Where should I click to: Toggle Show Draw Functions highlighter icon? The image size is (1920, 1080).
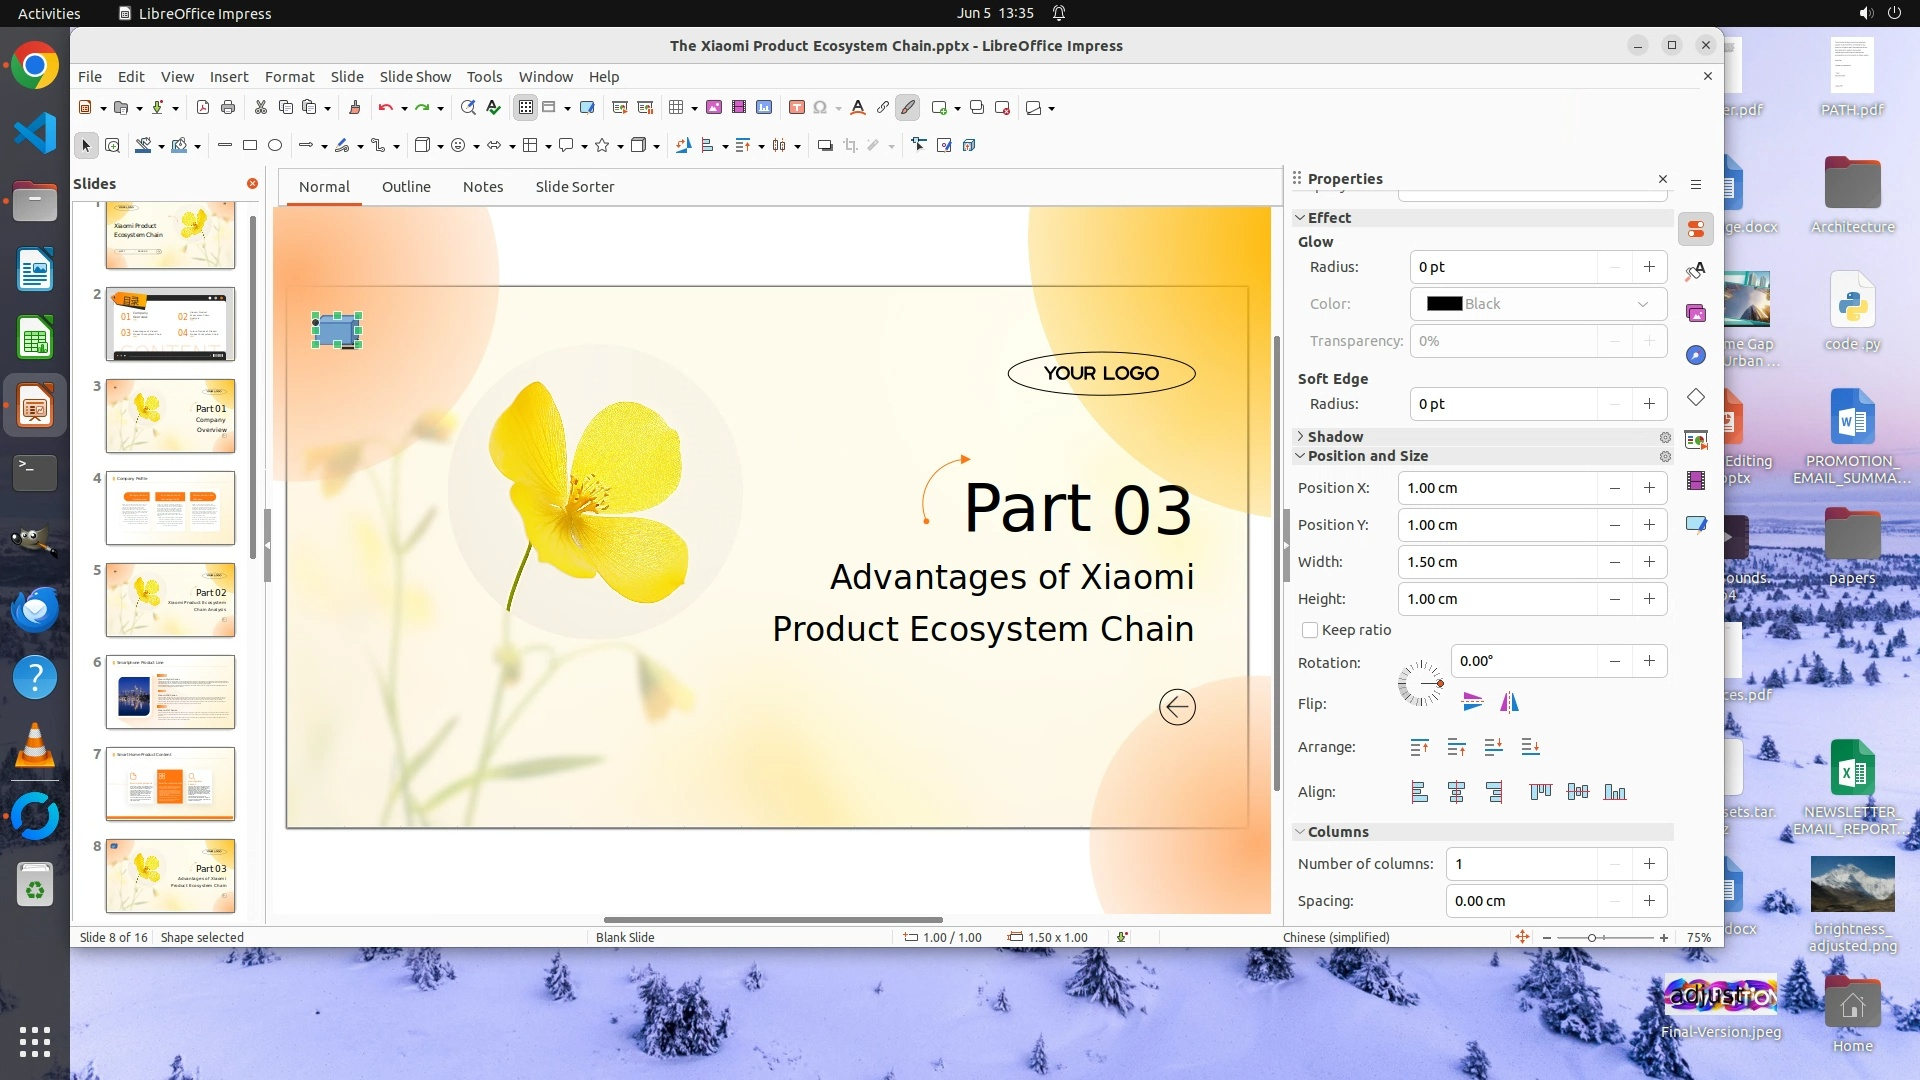click(x=908, y=108)
